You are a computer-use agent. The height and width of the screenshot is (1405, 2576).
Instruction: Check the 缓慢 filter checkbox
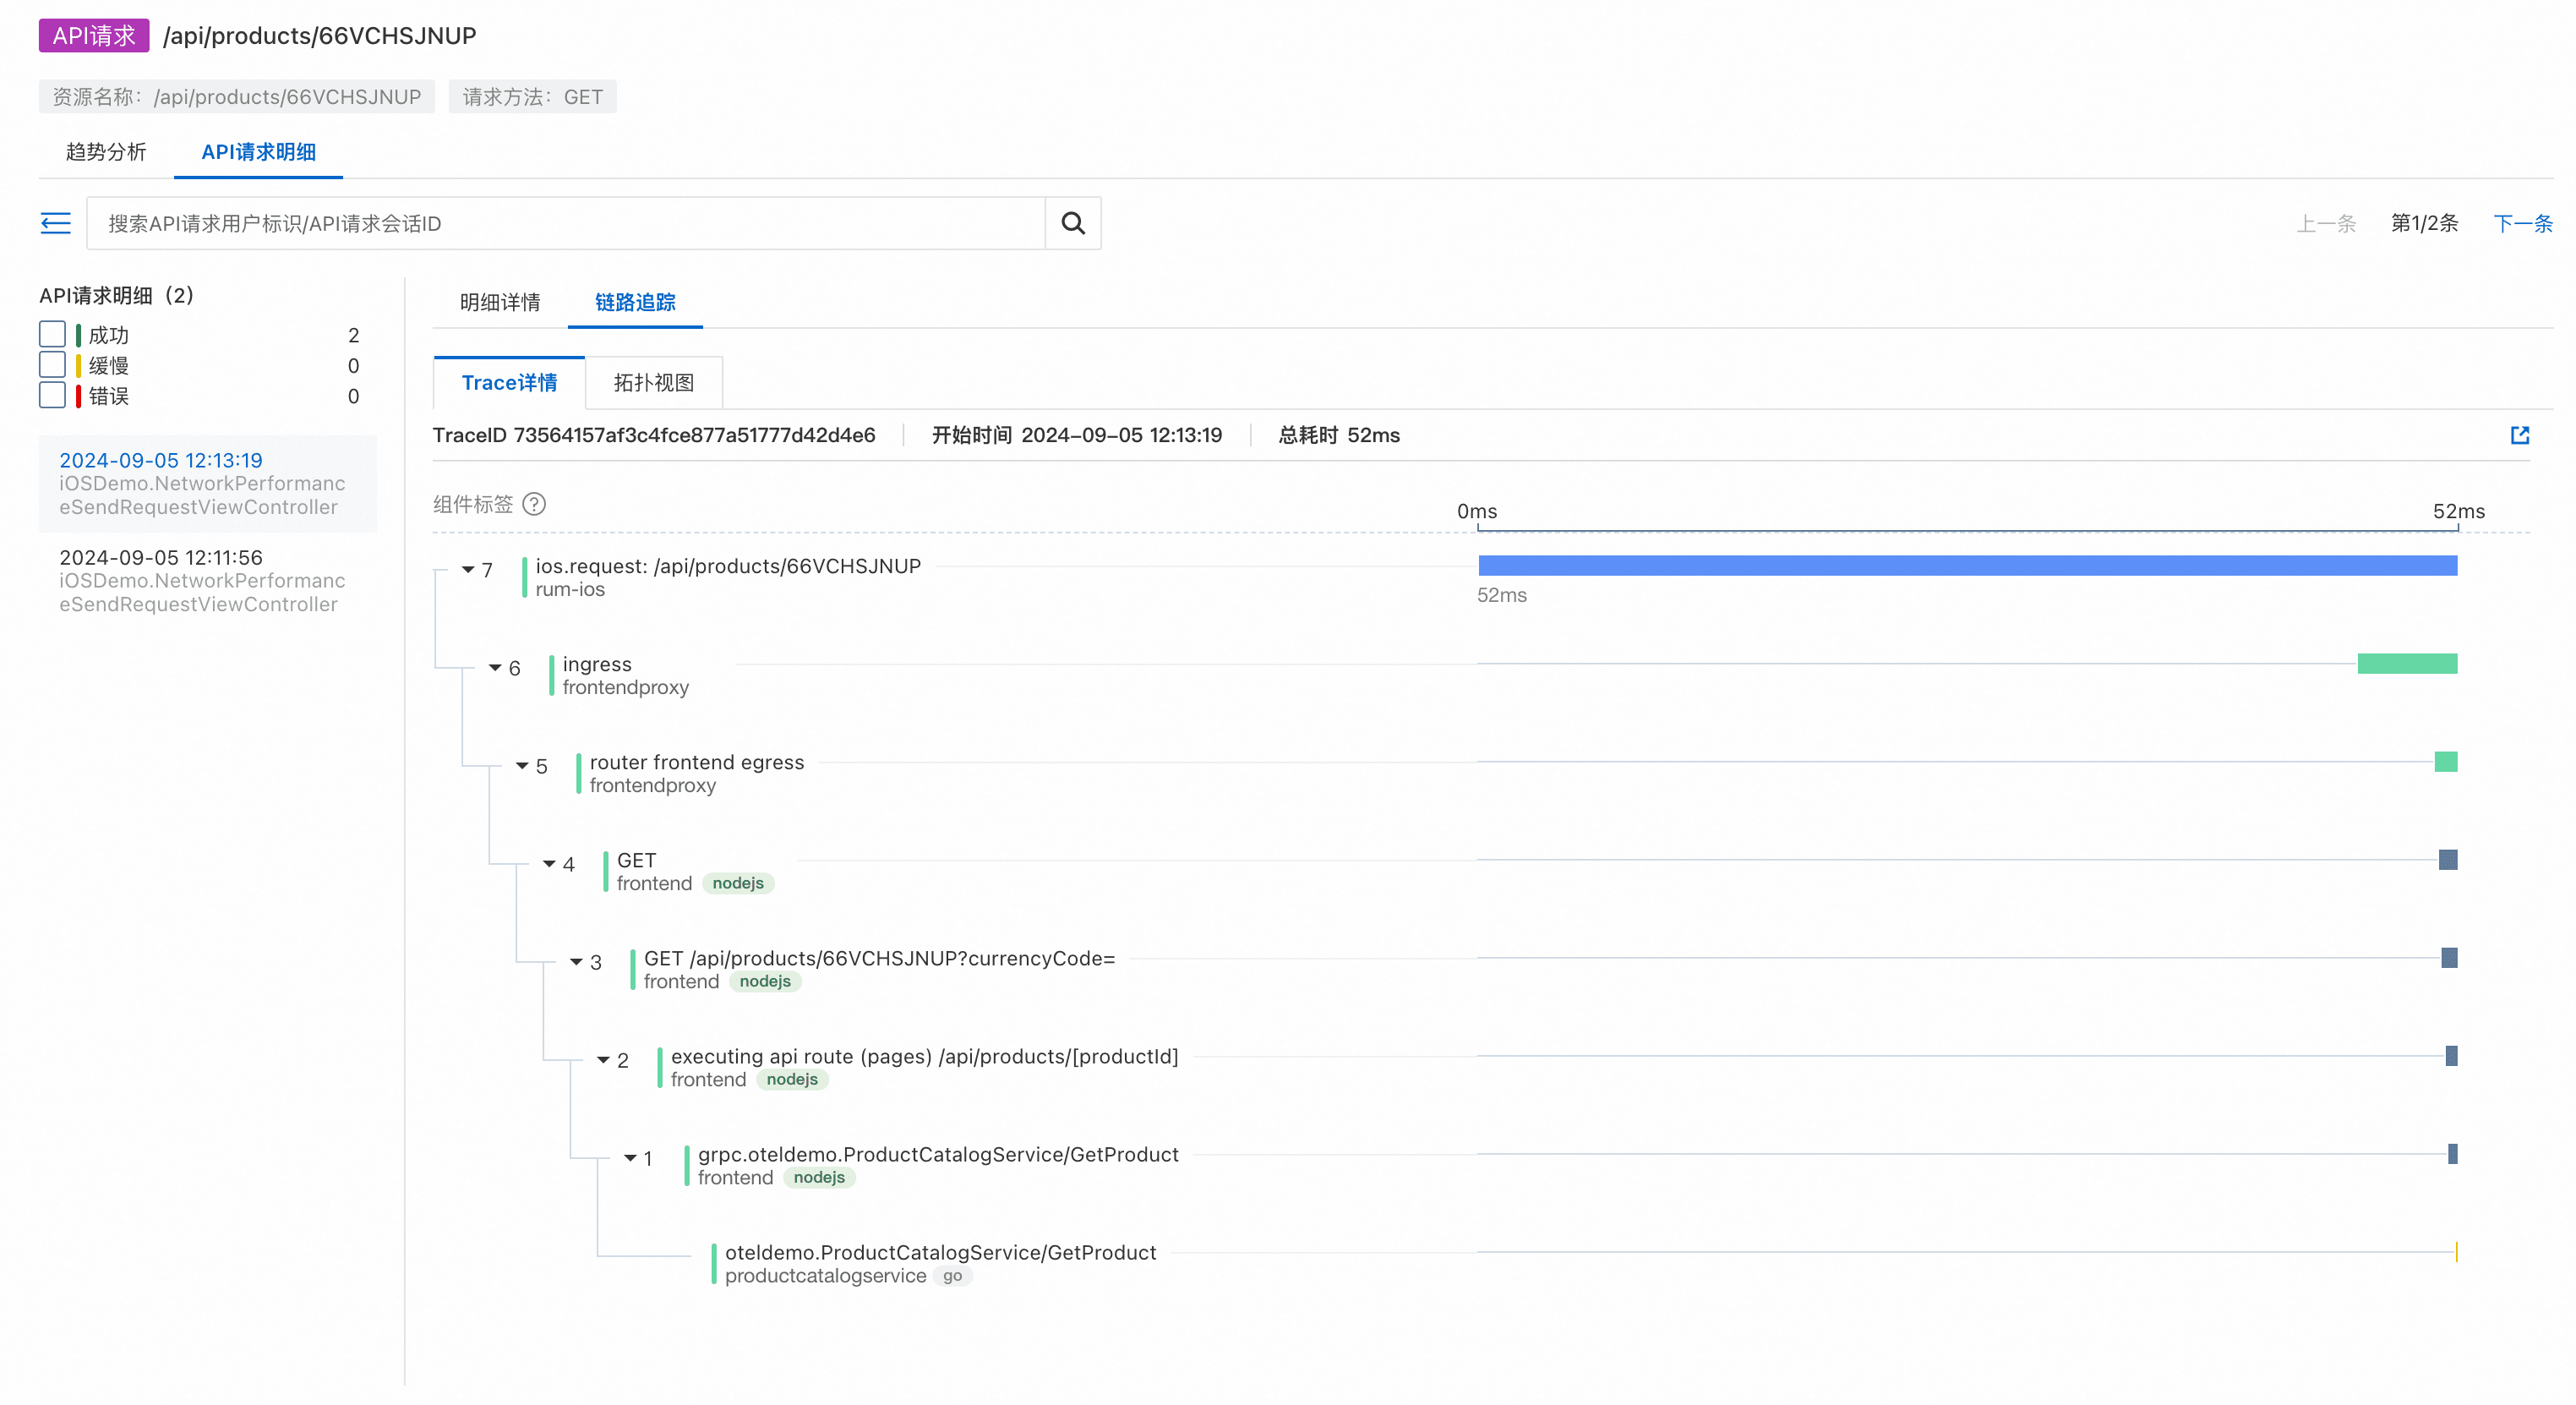(52, 365)
